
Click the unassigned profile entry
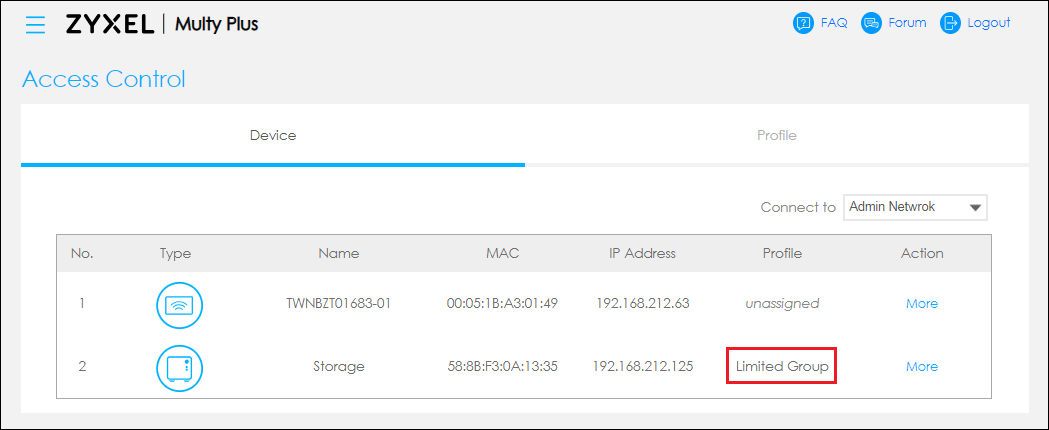782,304
